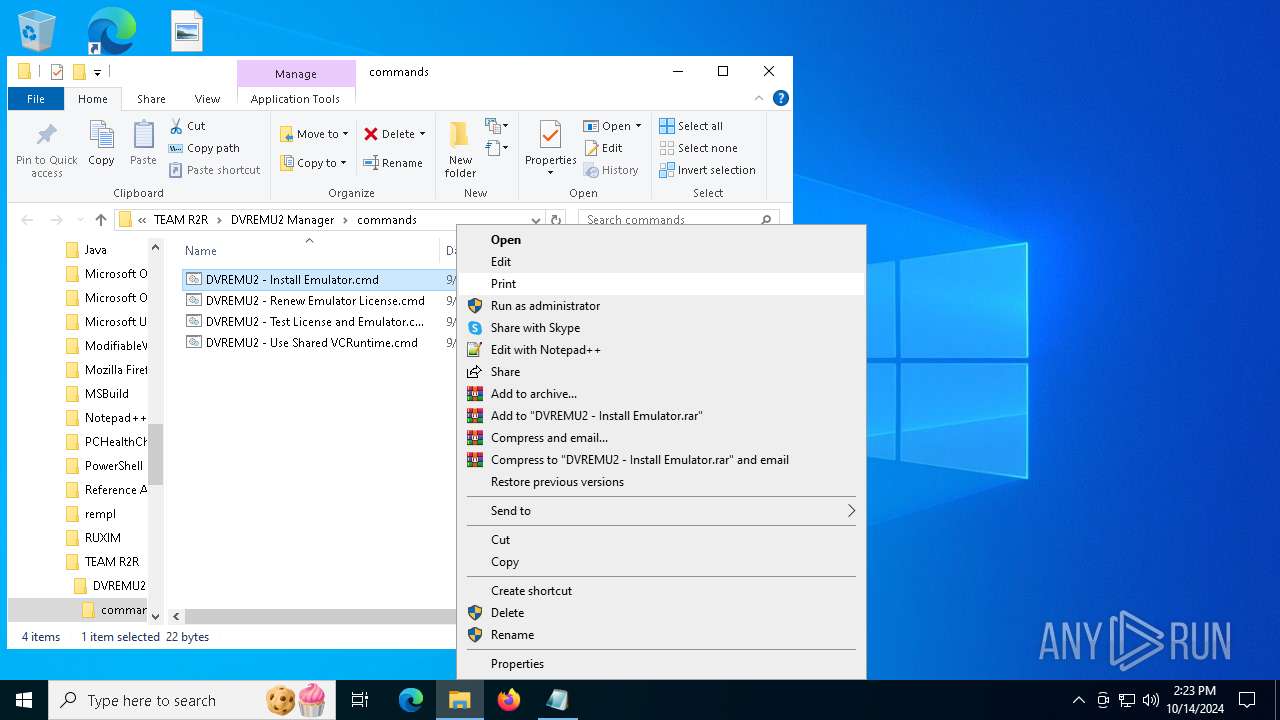Expand the Send to submenu
The image size is (1280, 720).
(x=661, y=511)
